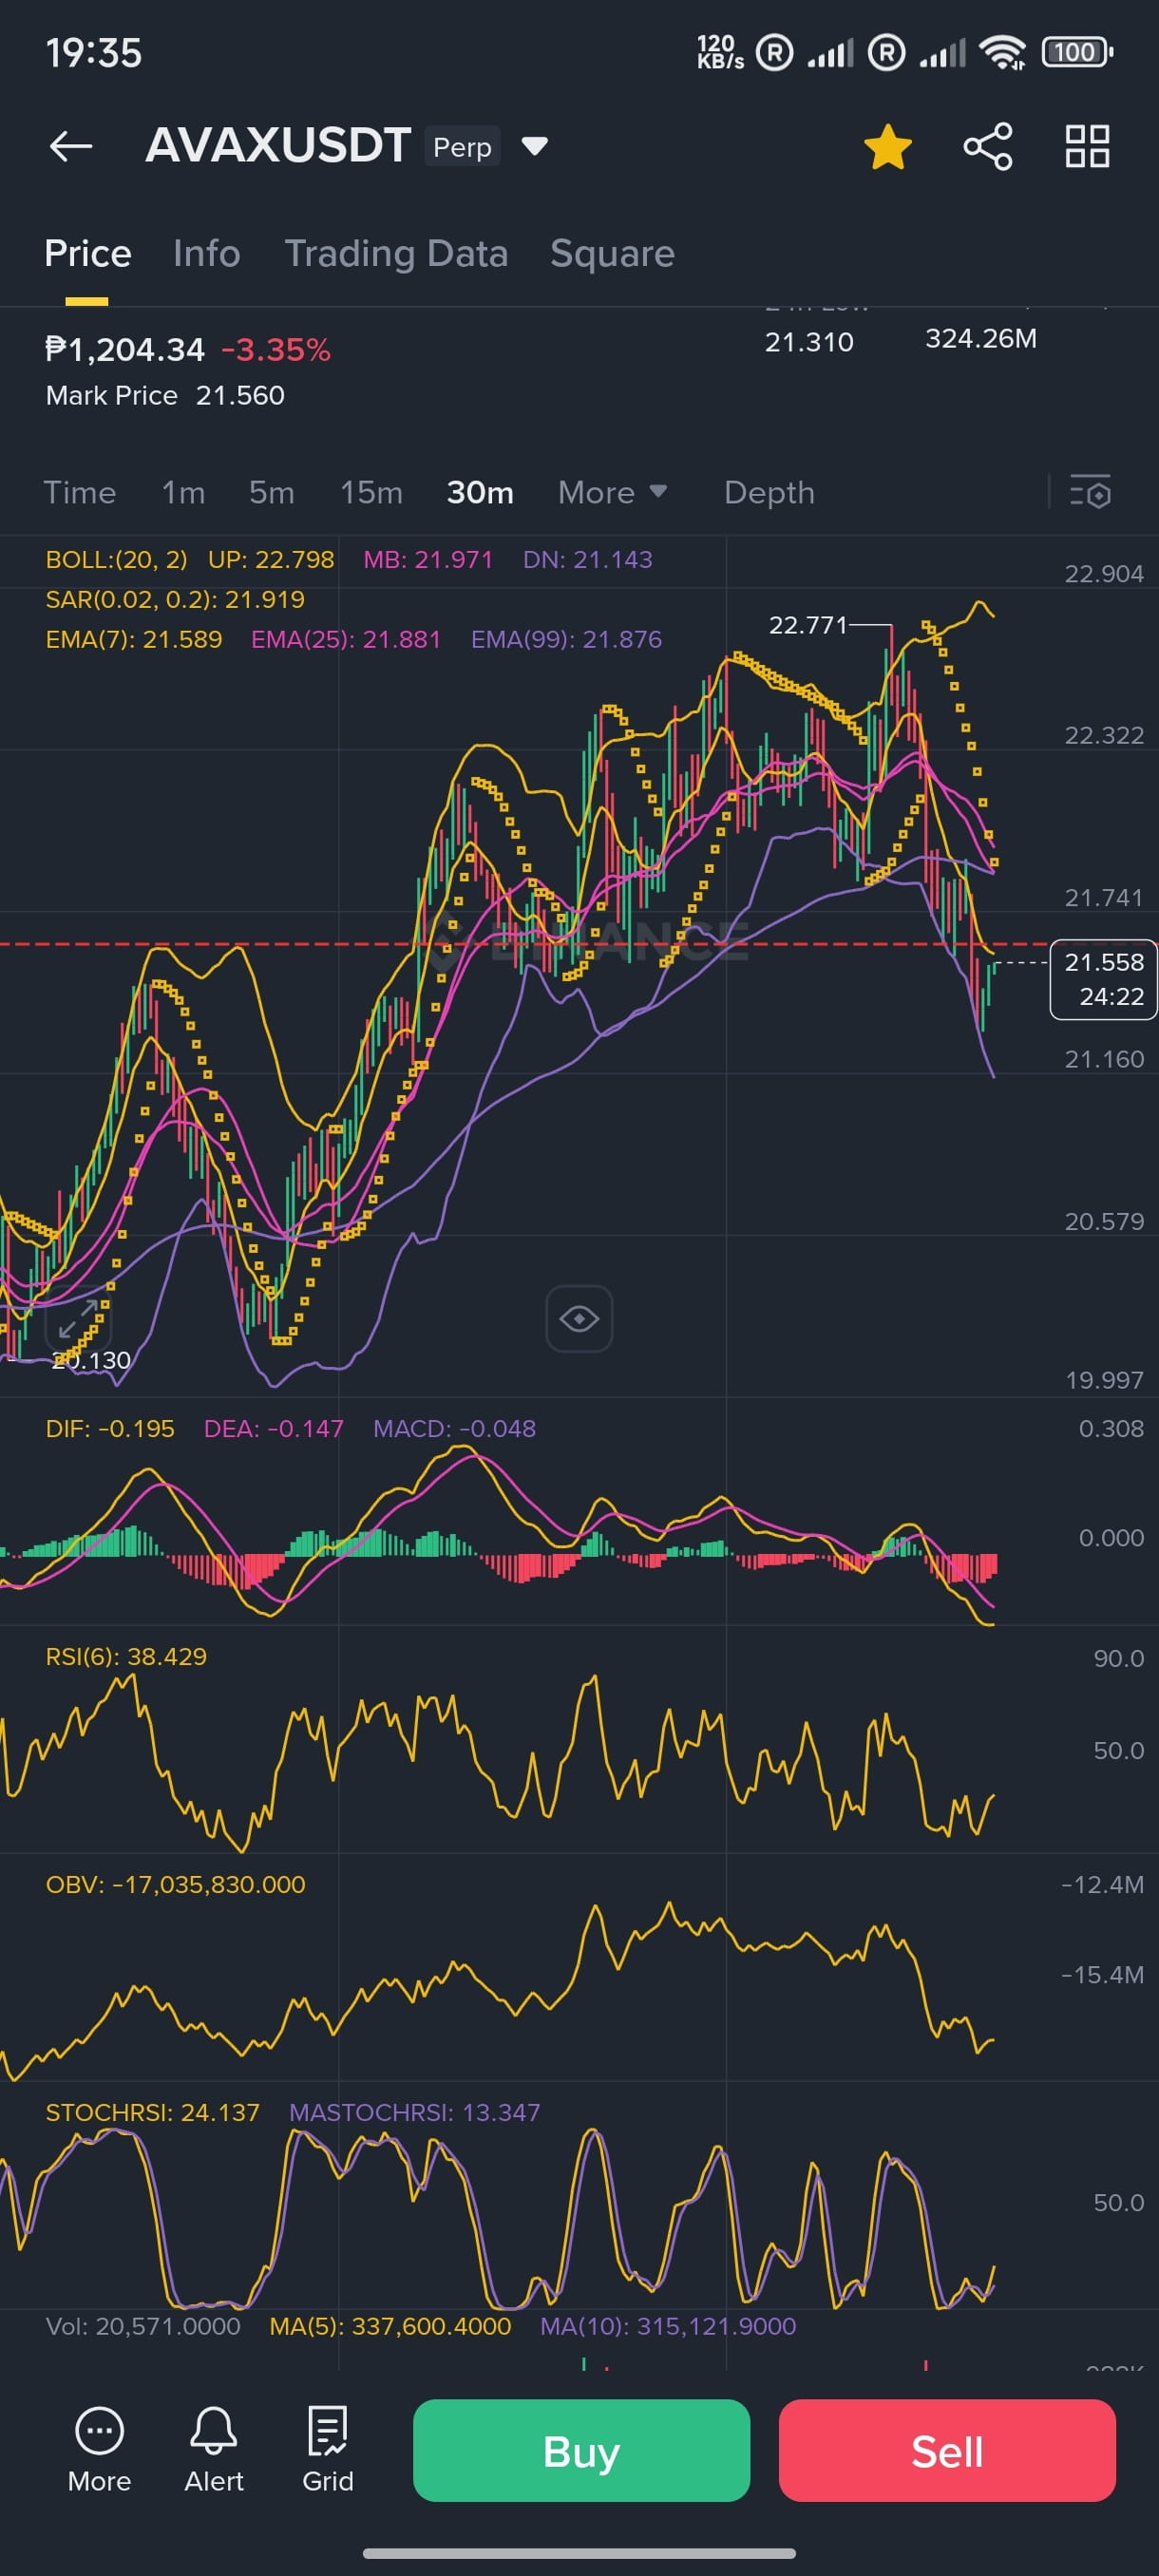Open the Square tab

tap(612, 254)
